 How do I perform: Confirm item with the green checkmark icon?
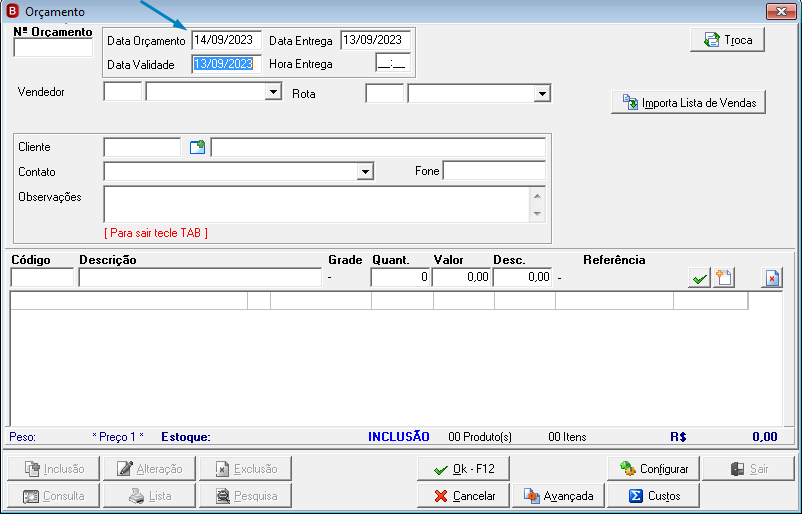tap(699, 278)
